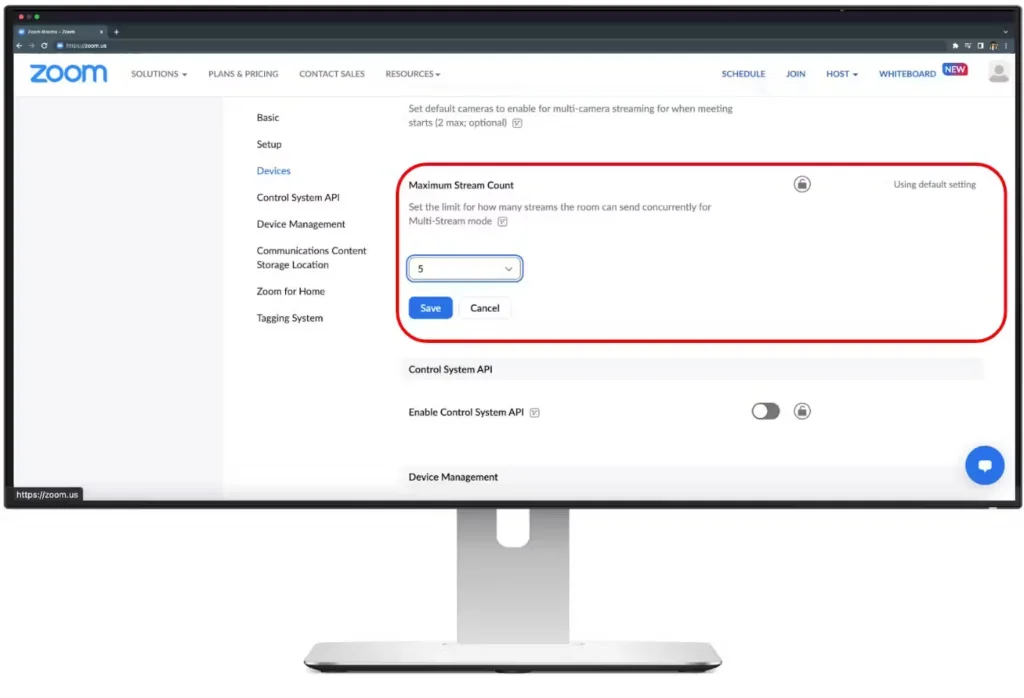Click the lock icon beside Enable Control System API
Viewport: 1024px width, 698px height.
(x=802, y=411)
